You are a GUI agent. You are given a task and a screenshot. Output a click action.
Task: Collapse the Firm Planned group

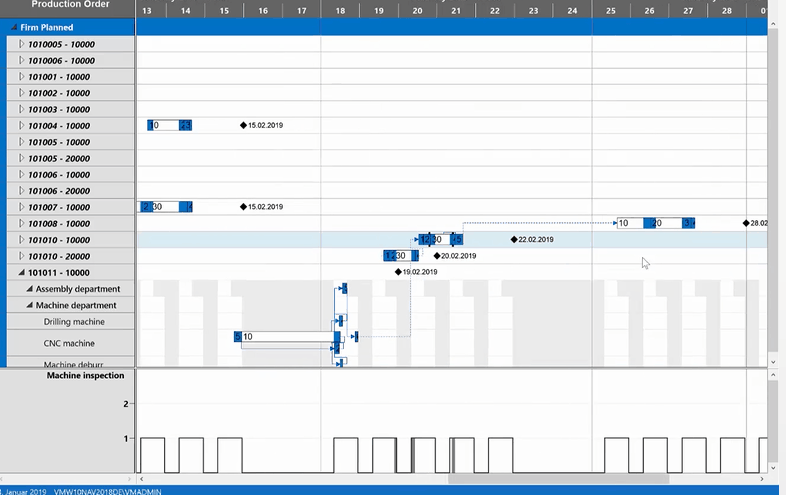[x=13, y=28]
